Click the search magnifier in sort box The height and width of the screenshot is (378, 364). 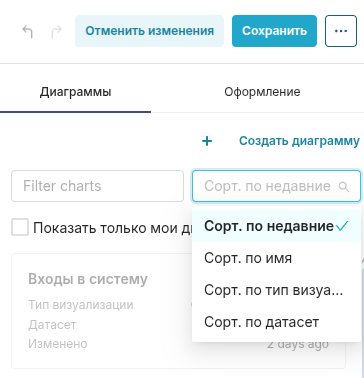click(344, 187)
